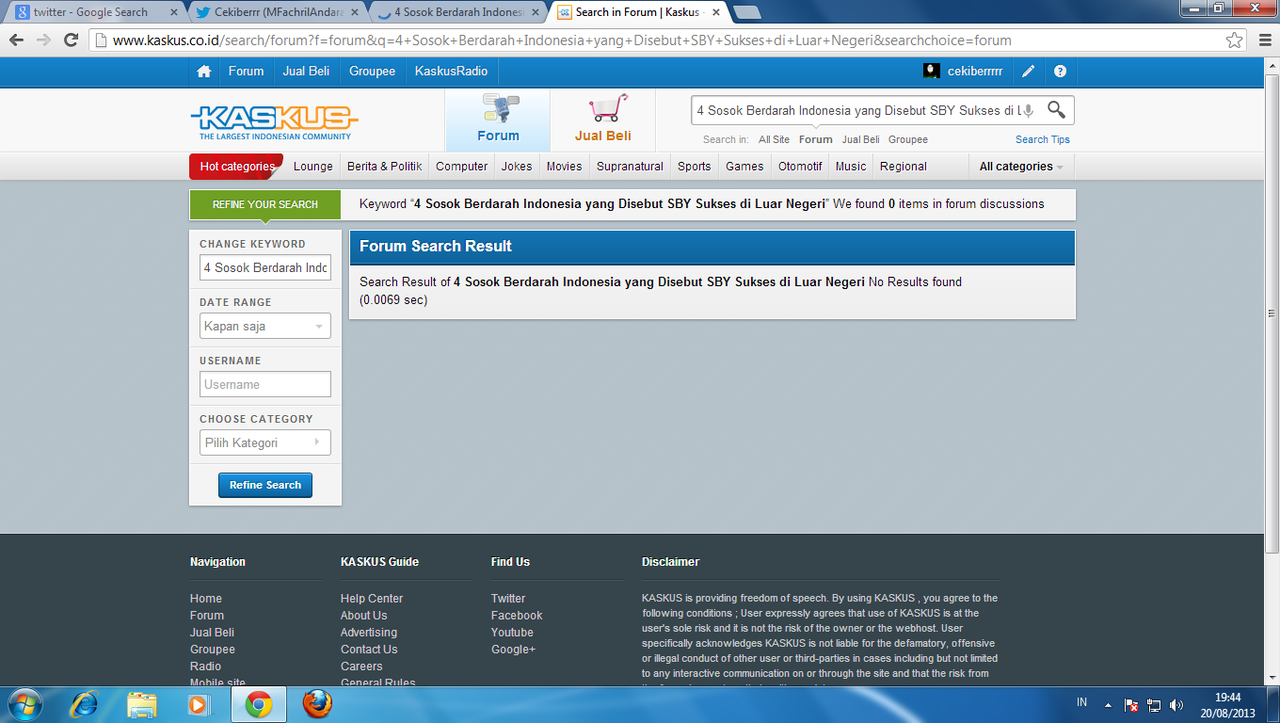Select the Forum section tab with icon
1280x723 pixels.
(x=498, y=120)
